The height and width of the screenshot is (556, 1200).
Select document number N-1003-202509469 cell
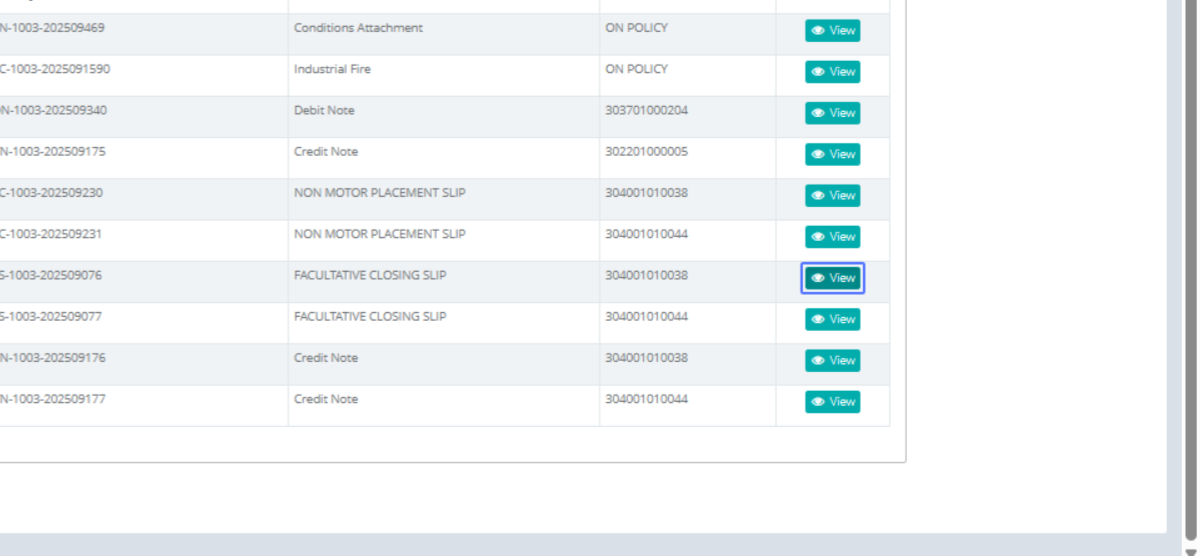point(52,28)
